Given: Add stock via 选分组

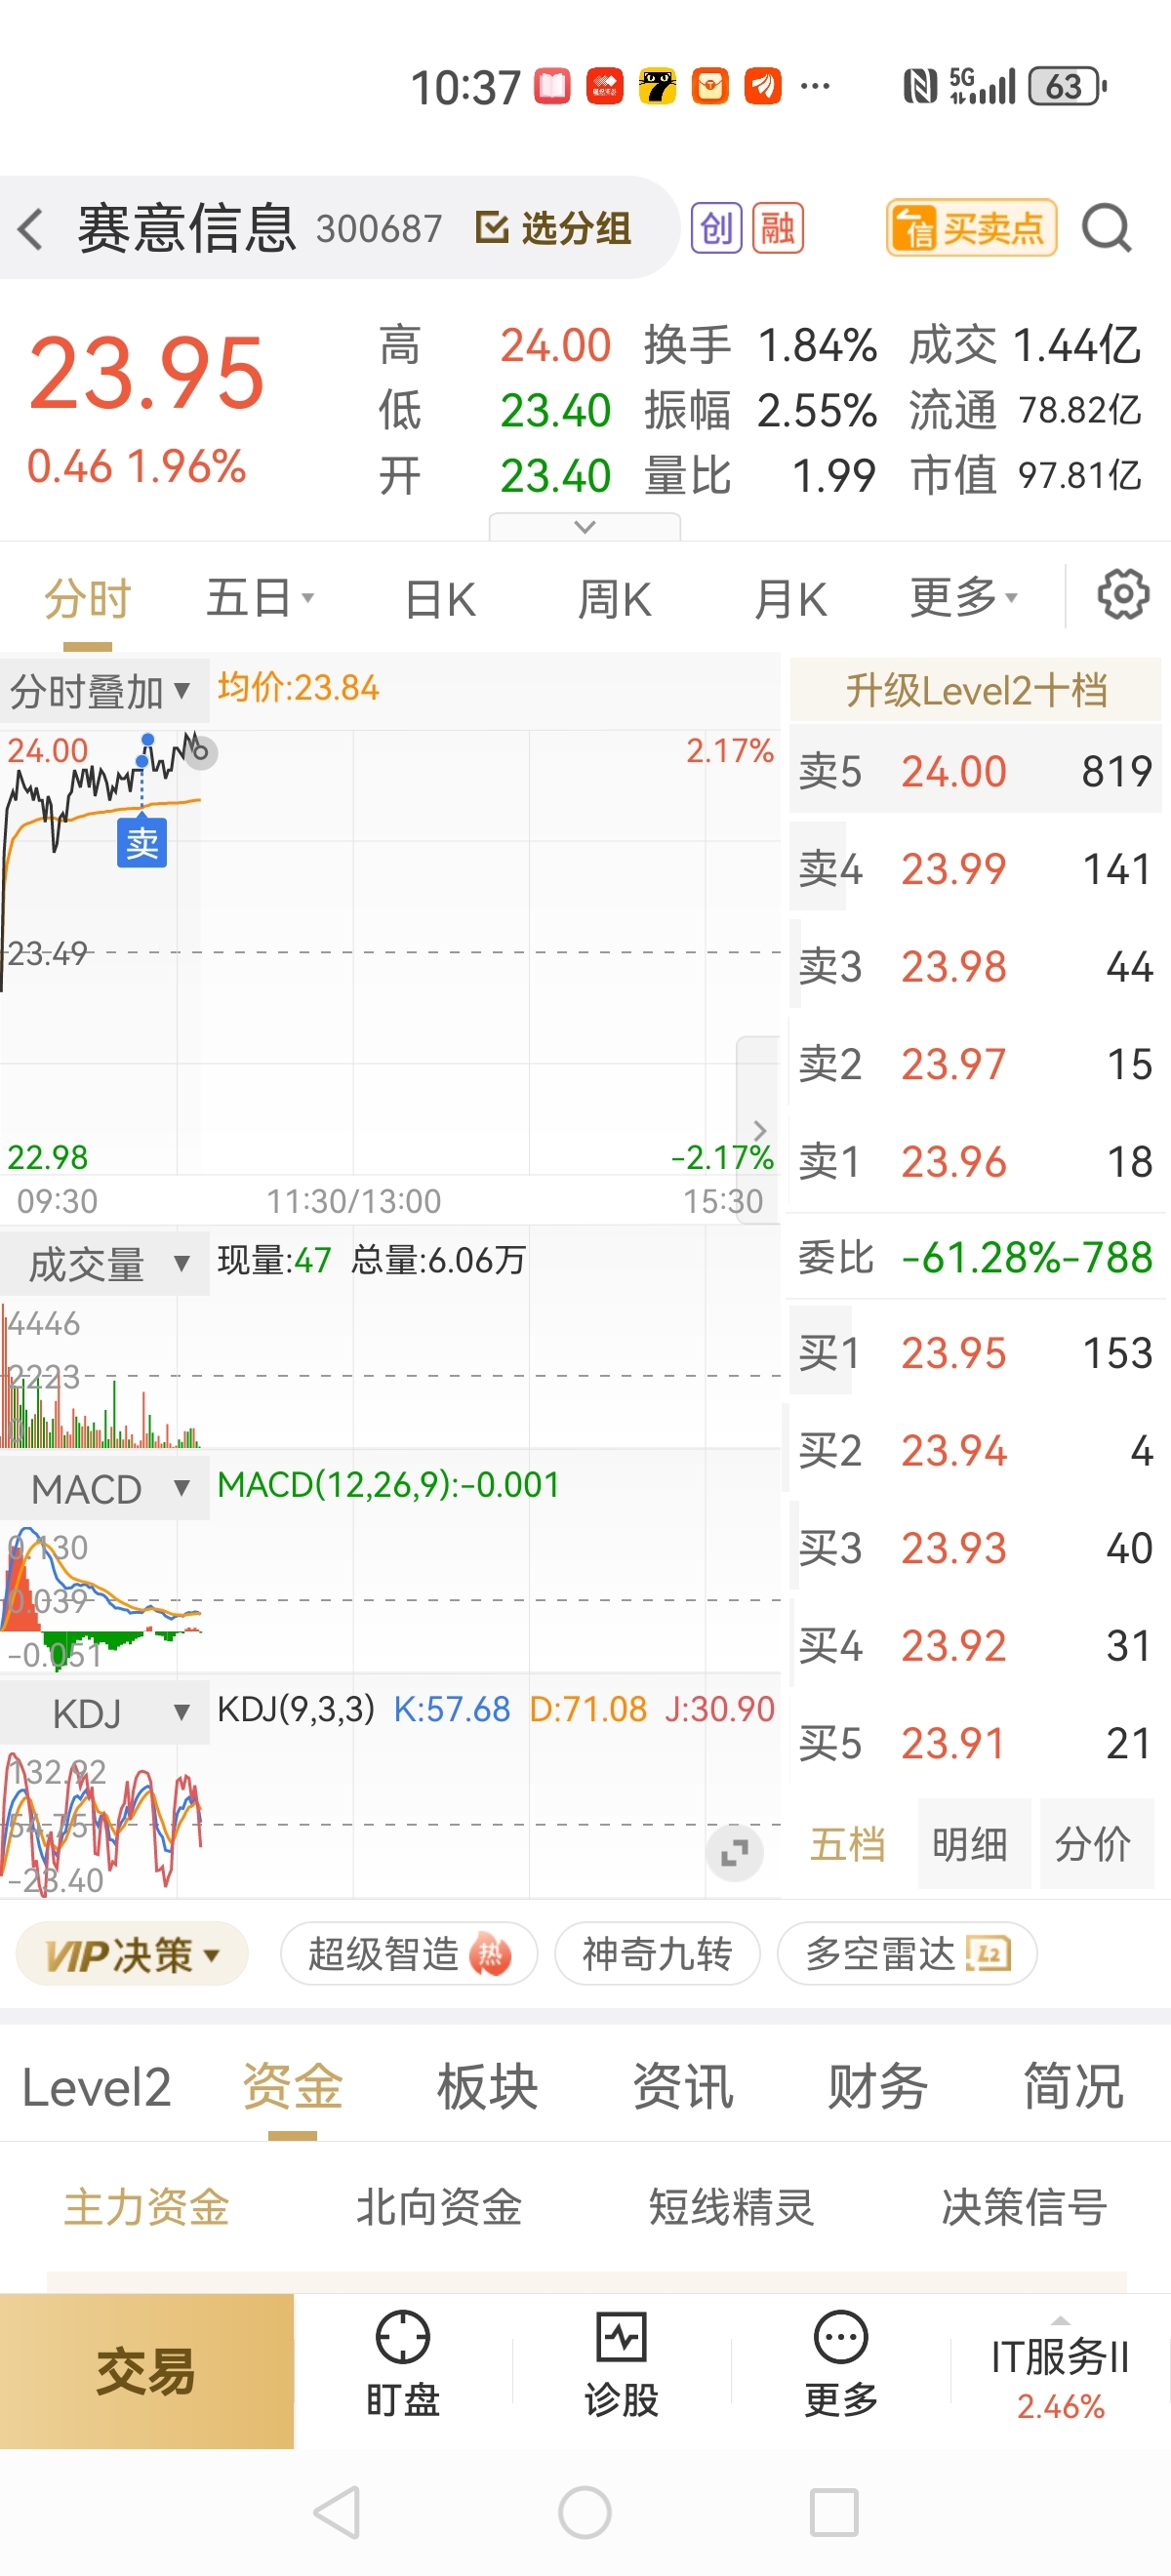Looking at the screenshot, I should pos(553,229).
